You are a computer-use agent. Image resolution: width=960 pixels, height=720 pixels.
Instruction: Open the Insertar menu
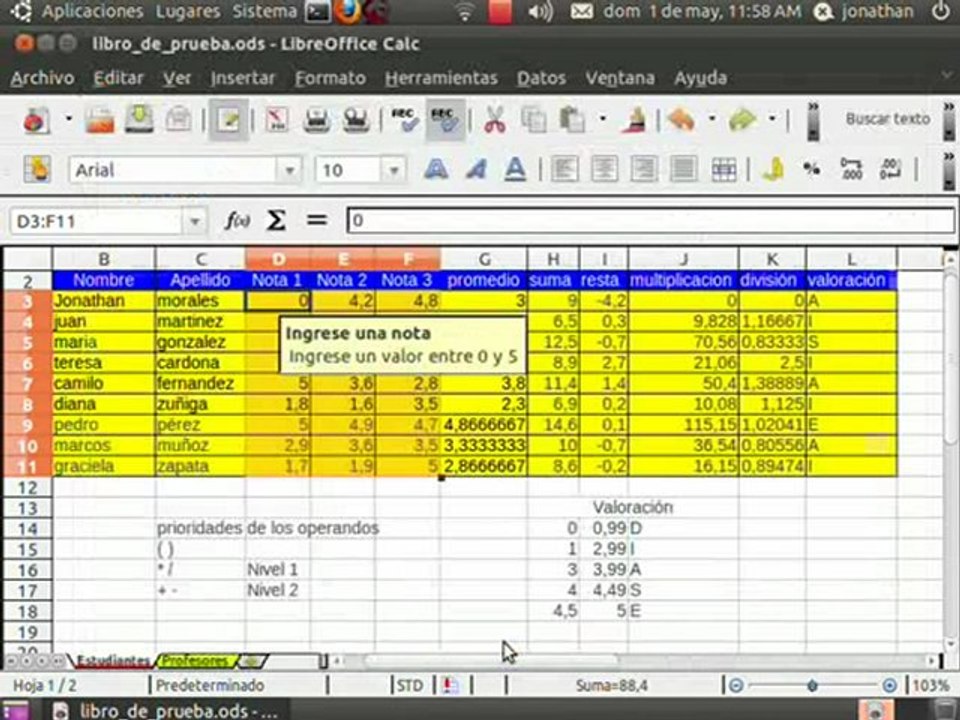coord(242,78)
